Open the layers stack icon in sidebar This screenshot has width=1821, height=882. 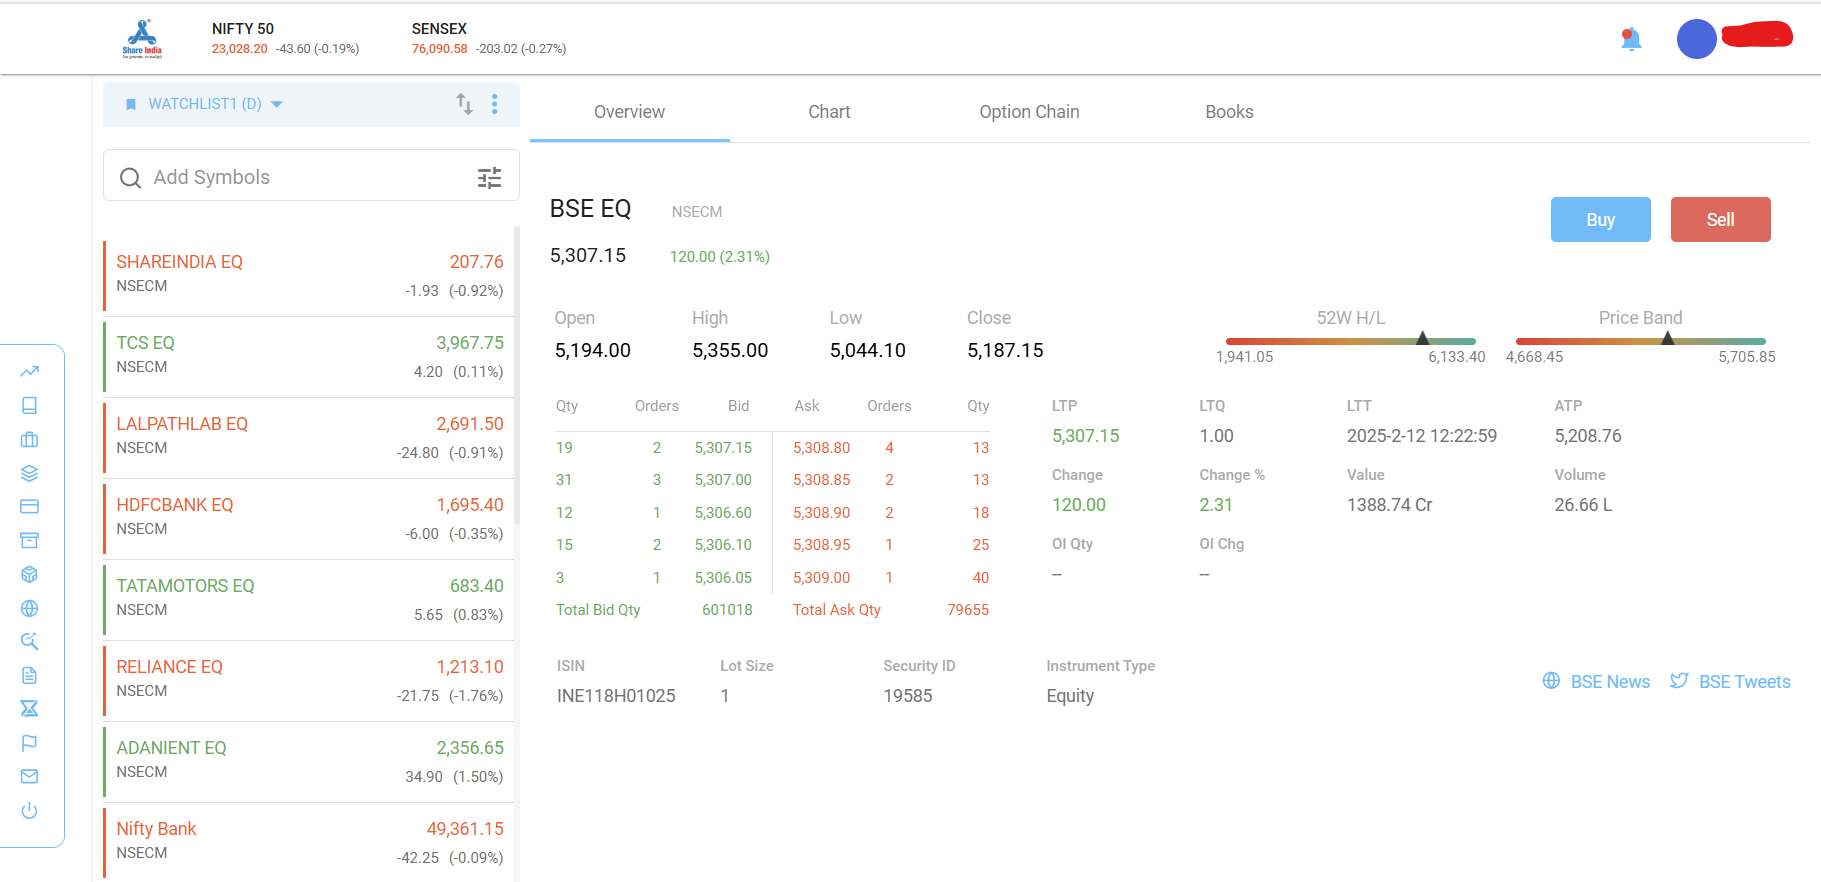point(29,473)
